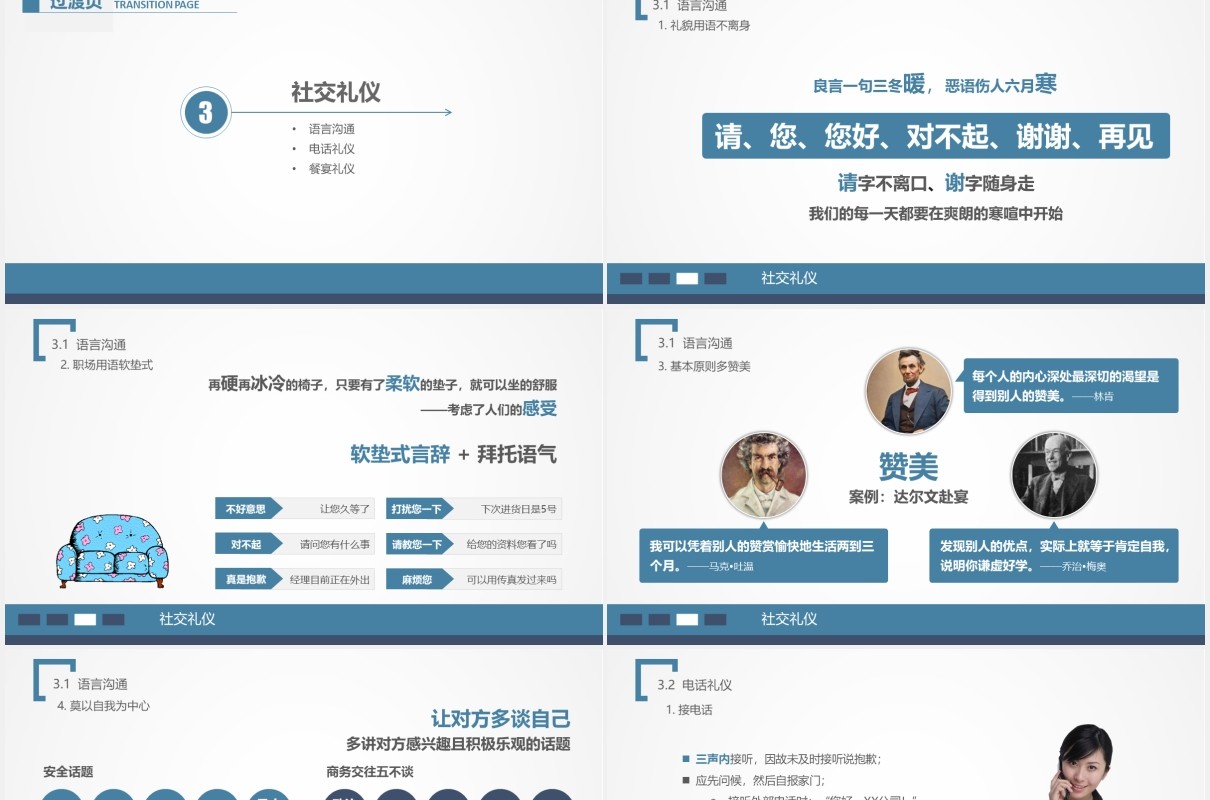This screenshot has width=1210, height=800.
Task: Click the 真是抱歉 arrow tag
Action: pos(249,579)
